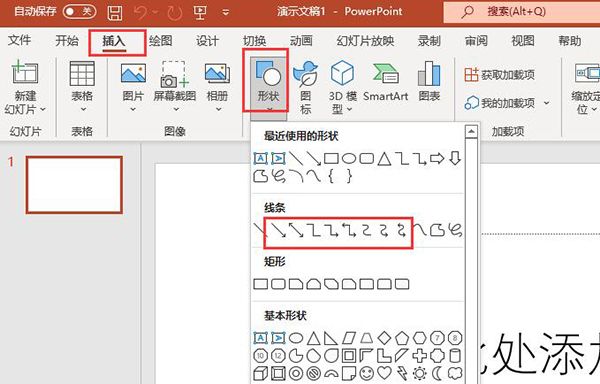Open the 屏幕截图 screenshot button
This screenshot has width=600, height=384.
click(x=175, y=87)
